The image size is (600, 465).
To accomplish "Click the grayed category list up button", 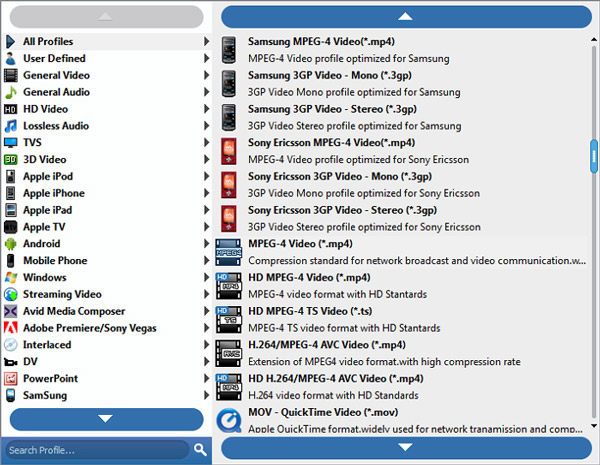I will [x=106, y=16].
